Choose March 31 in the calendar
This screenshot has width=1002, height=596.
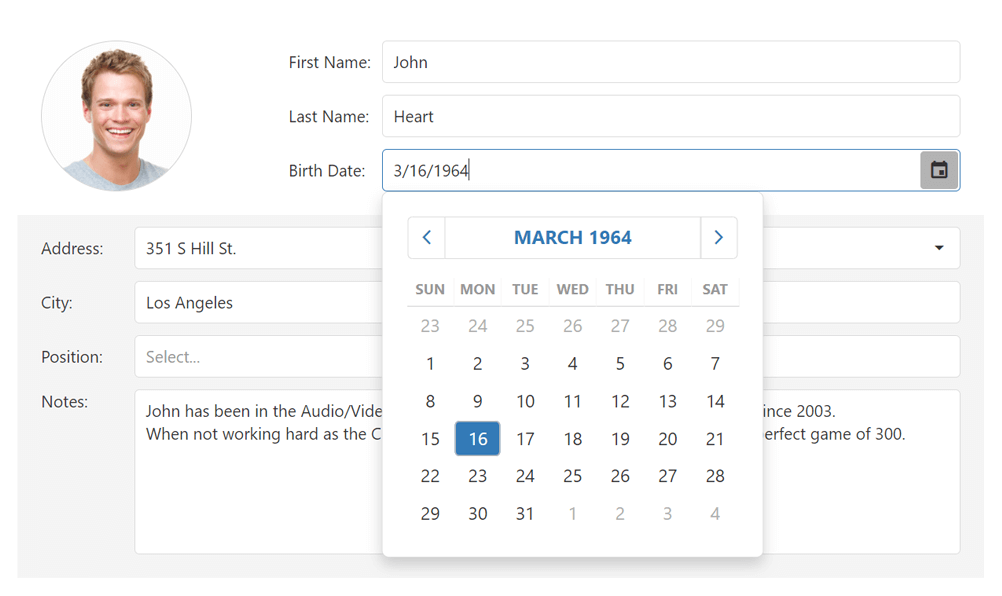click(525, 514)
